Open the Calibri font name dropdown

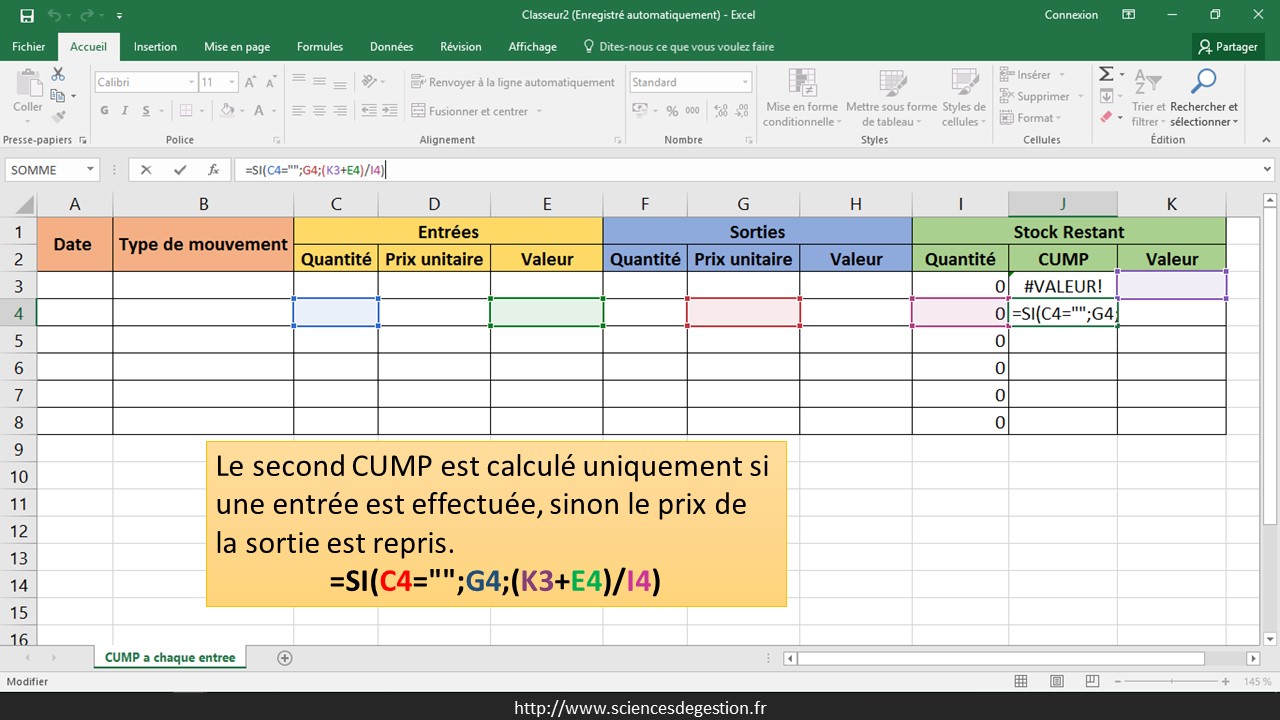pyautogui.click(x=191, y=82)
